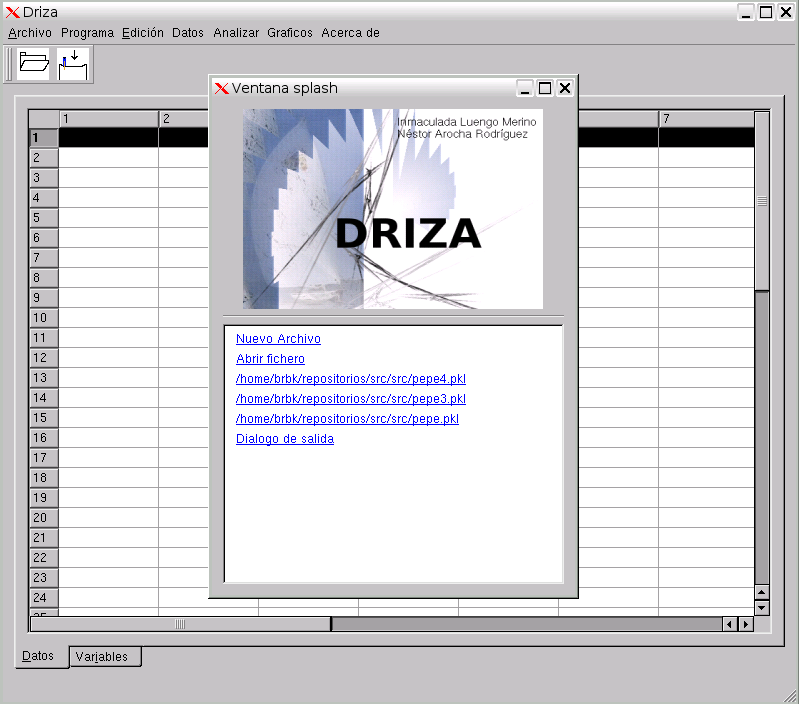
Task: Click the DRIZA splash image
Action: [393, 209]
